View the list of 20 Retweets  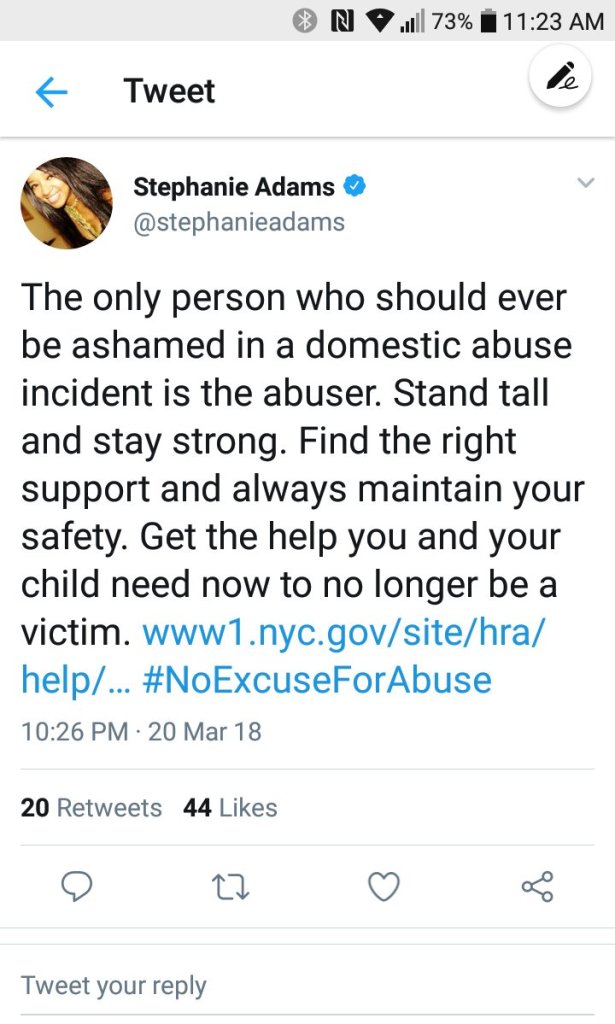click(91, 808)
